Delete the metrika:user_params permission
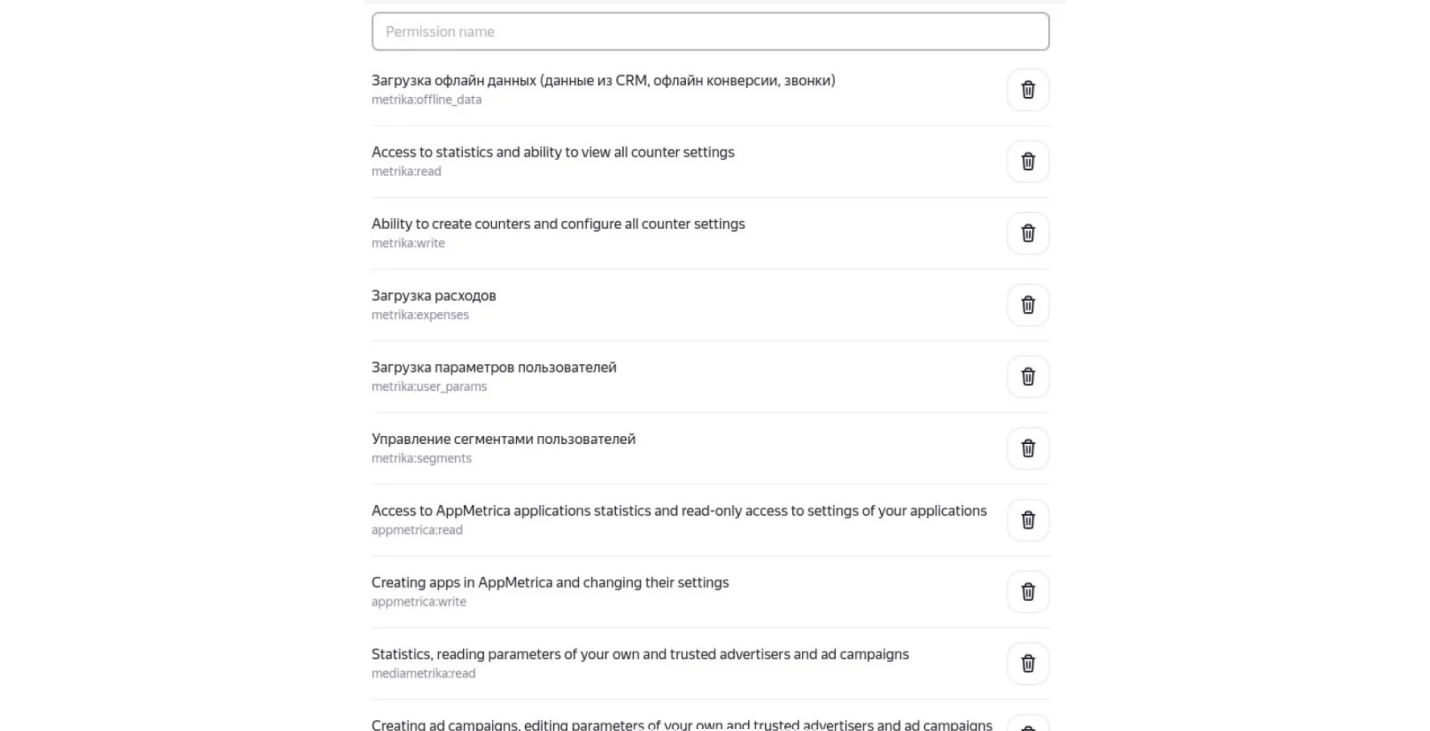The image size is (1430, 731). (x=1028, y=377)
